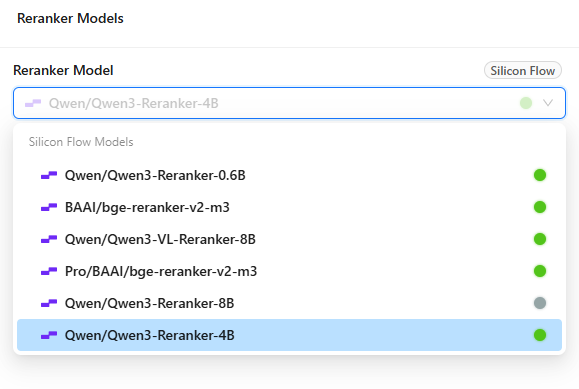Click Silicon Flow icon in highlighted Qwen3-Reranker-4B row
This screenshot has height=389, width=579.
[49, 335]
